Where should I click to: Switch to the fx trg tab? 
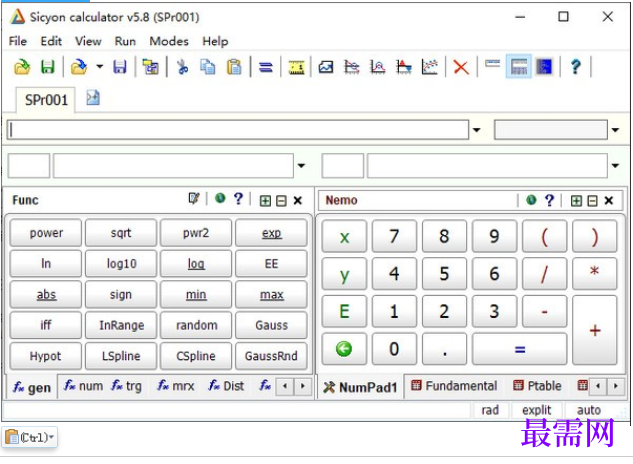(x=127, y=386)
